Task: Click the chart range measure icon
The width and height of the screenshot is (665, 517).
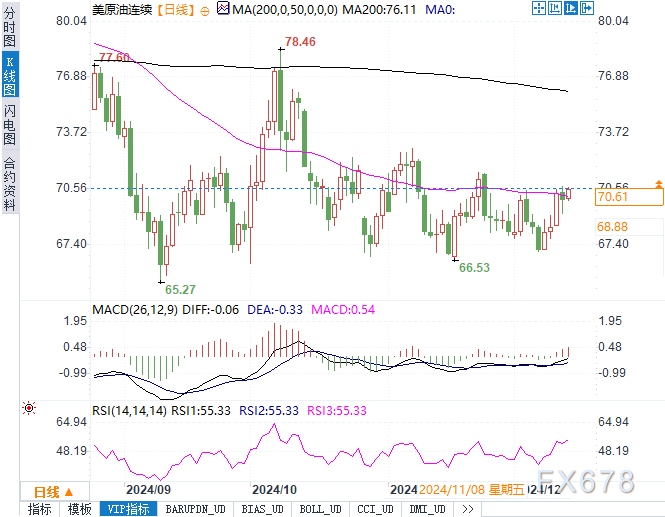Action: [x=555, y=8]
